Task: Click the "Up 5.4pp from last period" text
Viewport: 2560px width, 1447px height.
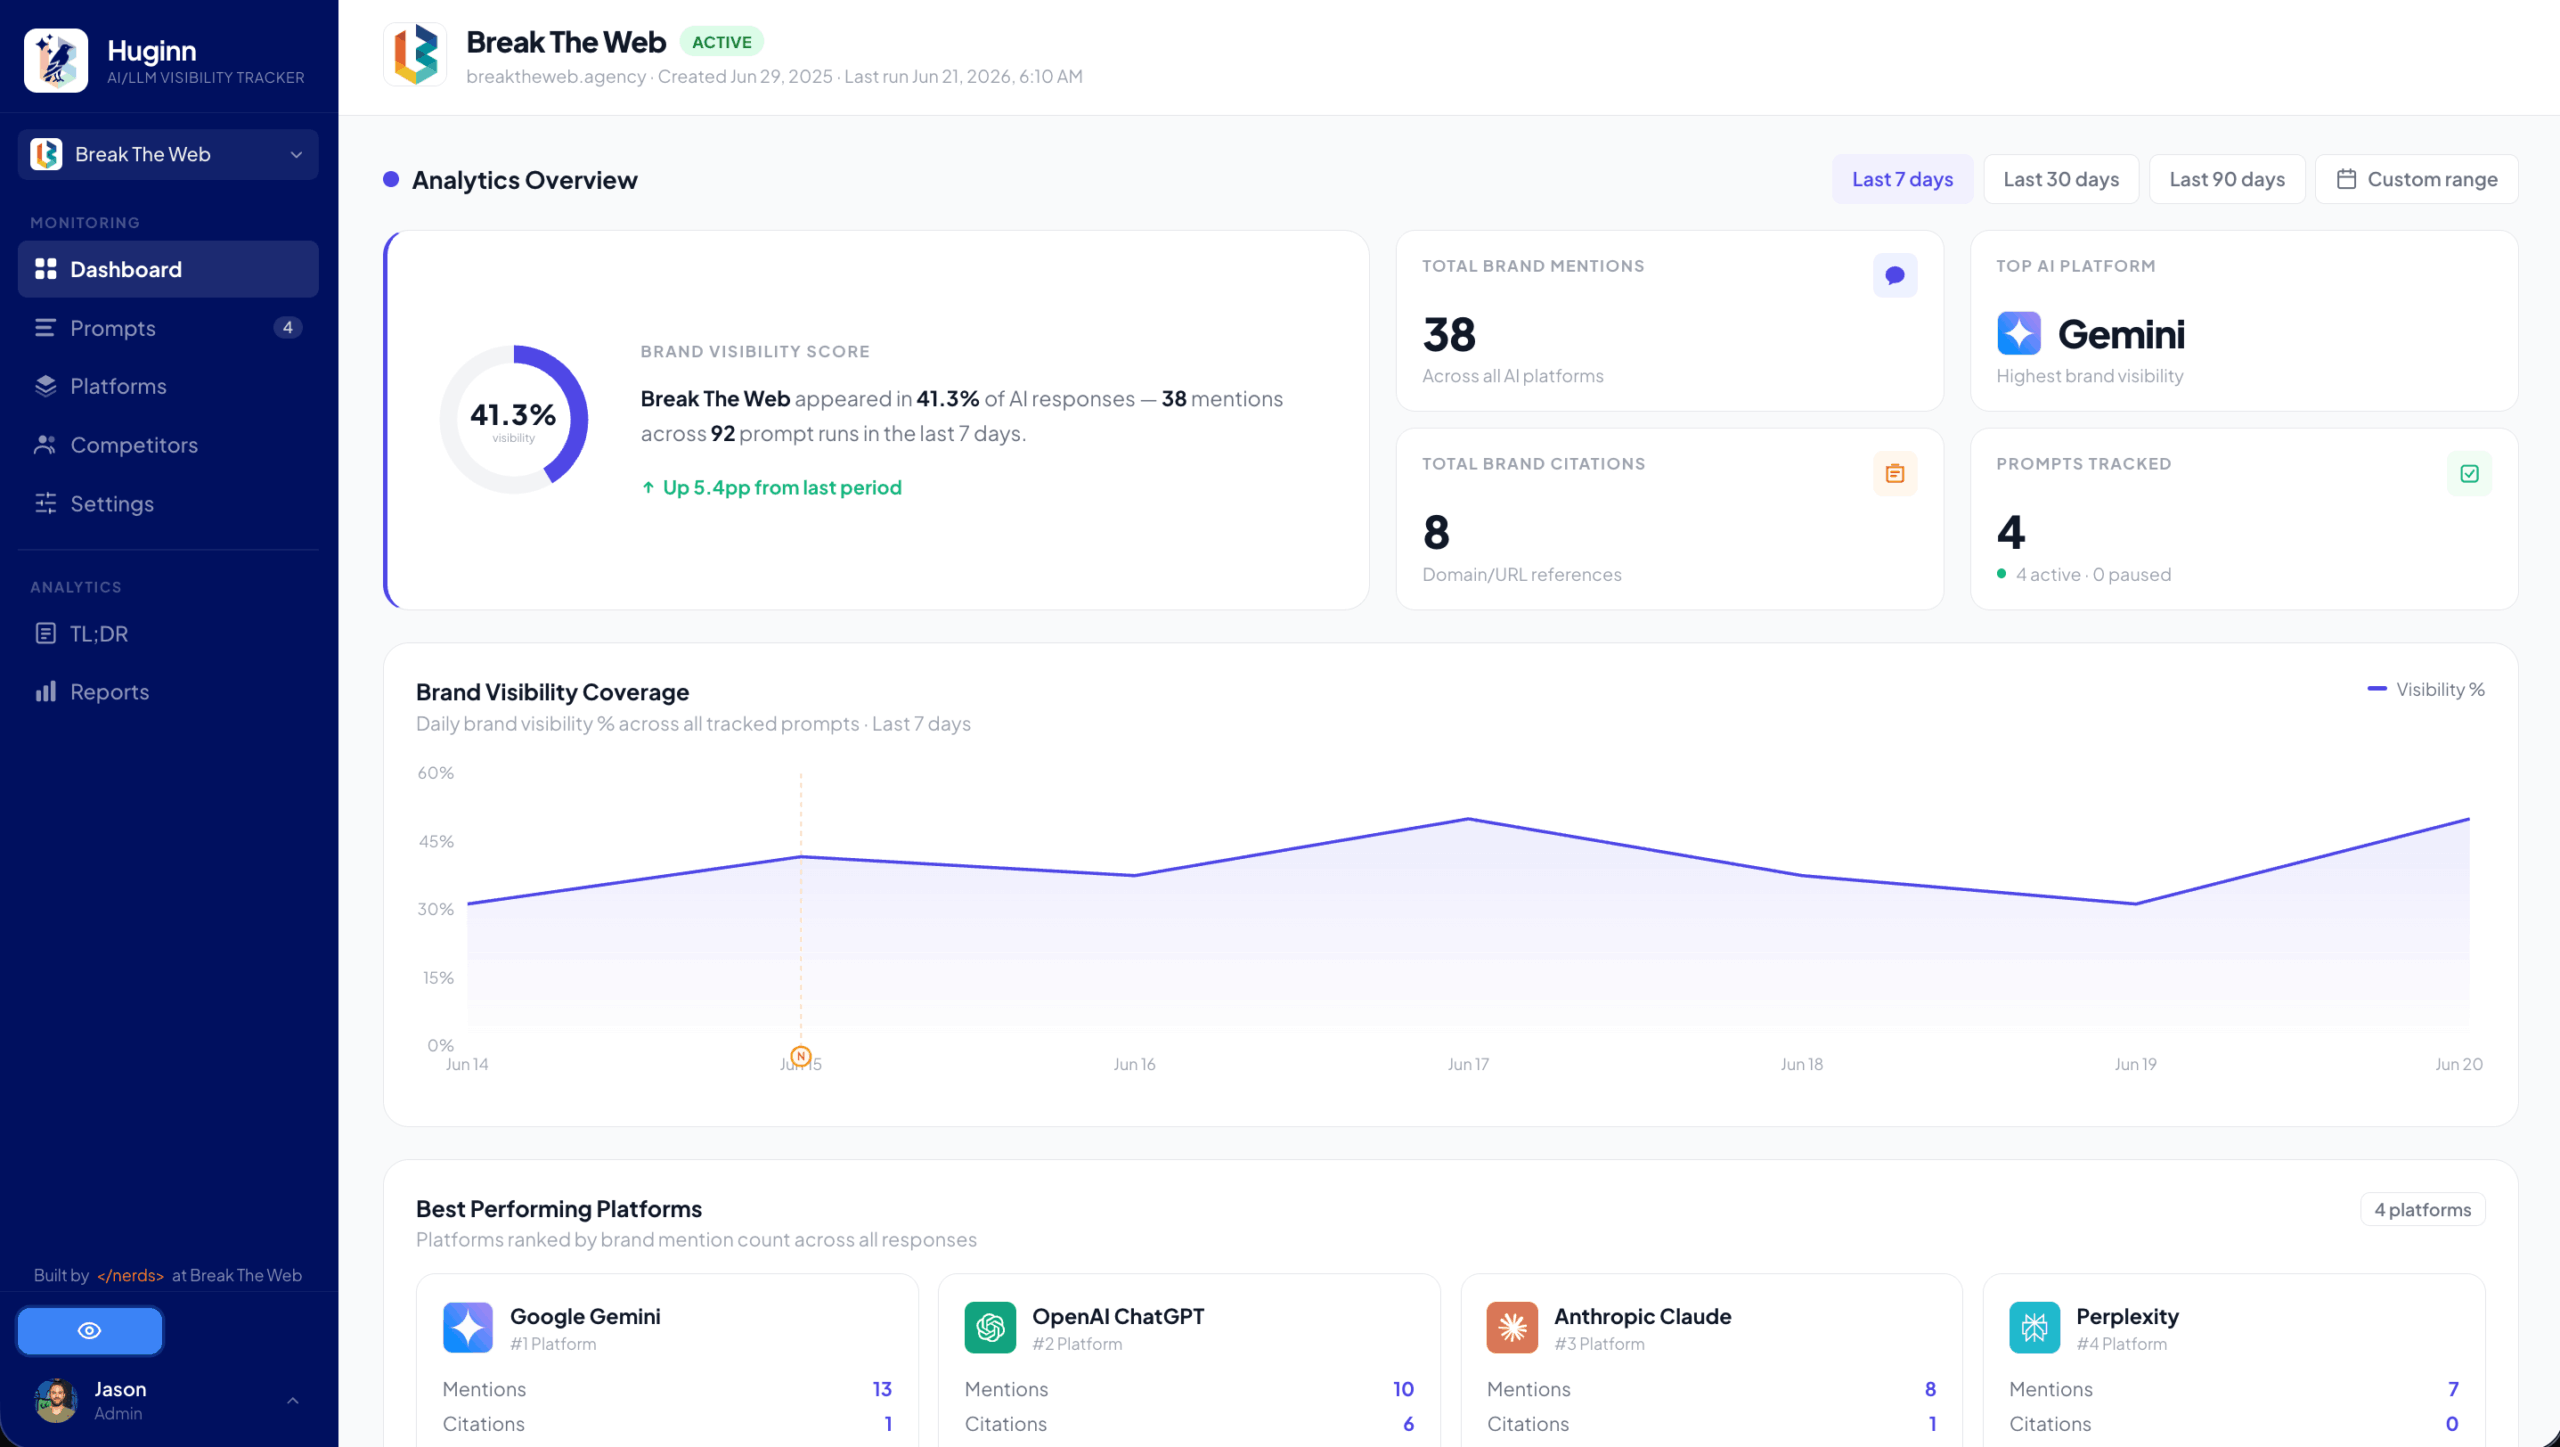Action: [782, 487]
